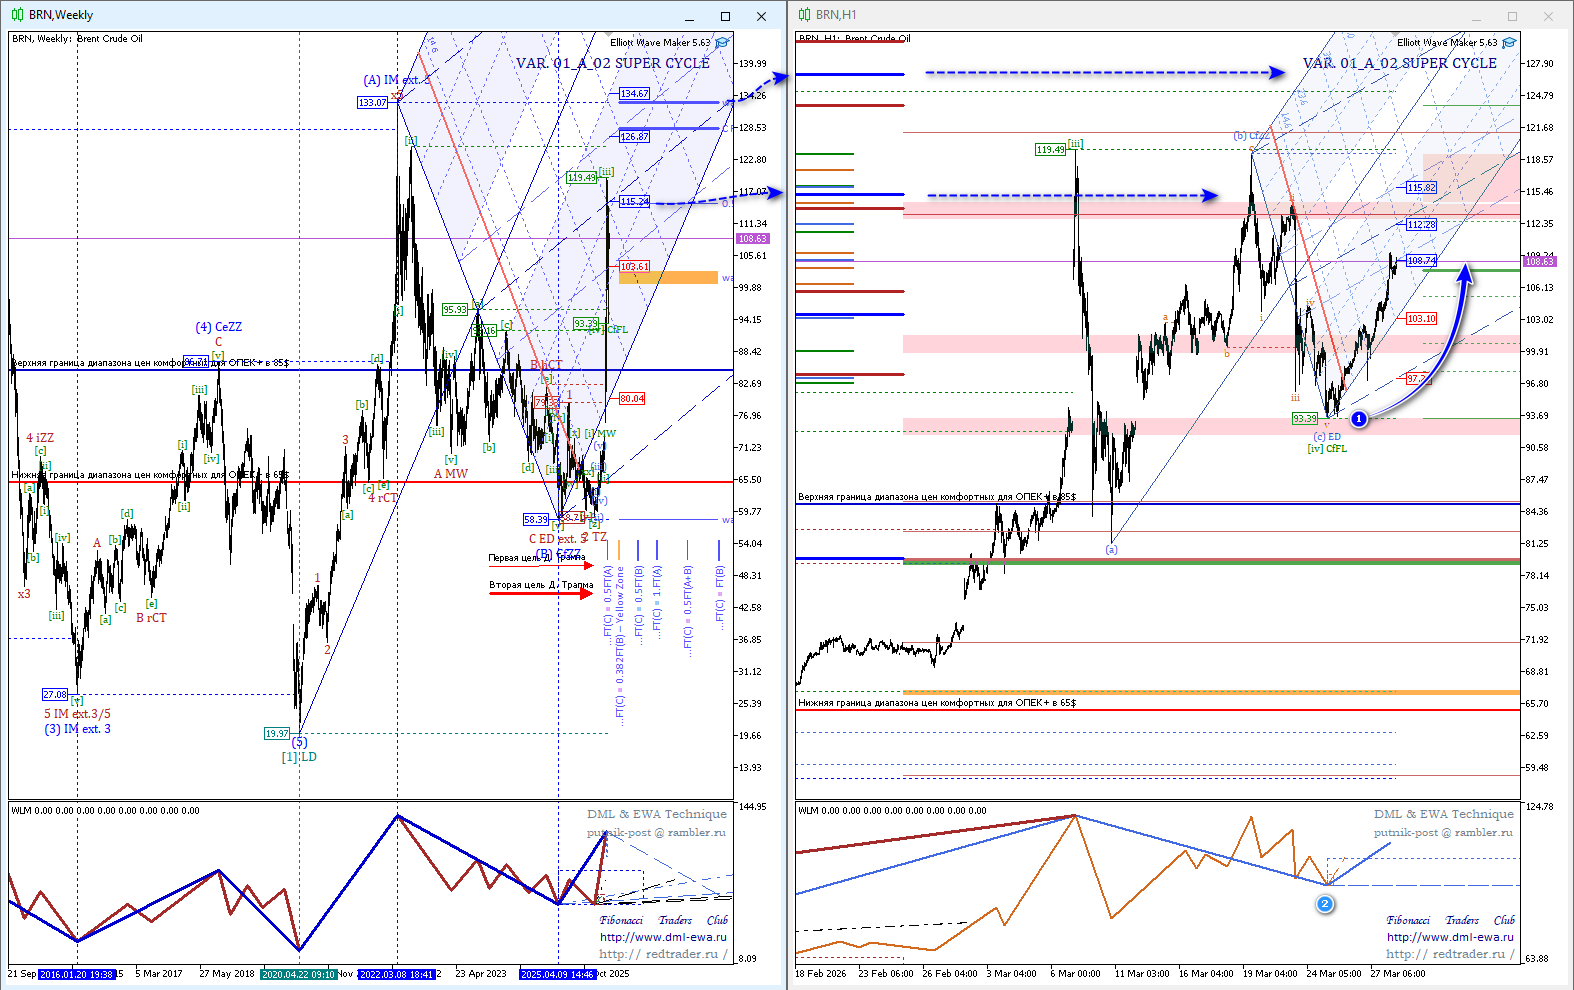Click the blue circle marker numbered 1
Image resolution: width=1574 pixels, height=990 pixels.
click(1359, 419)
